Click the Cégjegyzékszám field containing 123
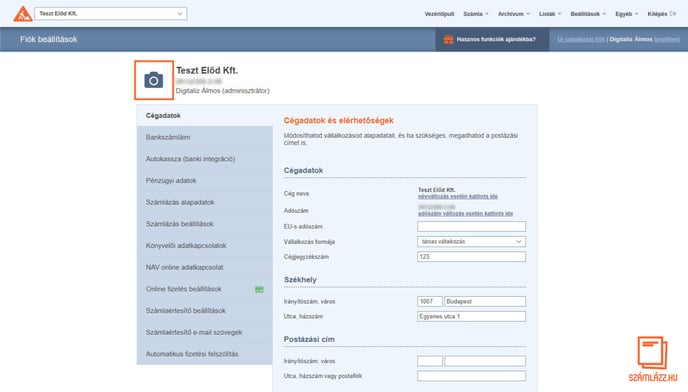688x392 pixels. (471, 257)
